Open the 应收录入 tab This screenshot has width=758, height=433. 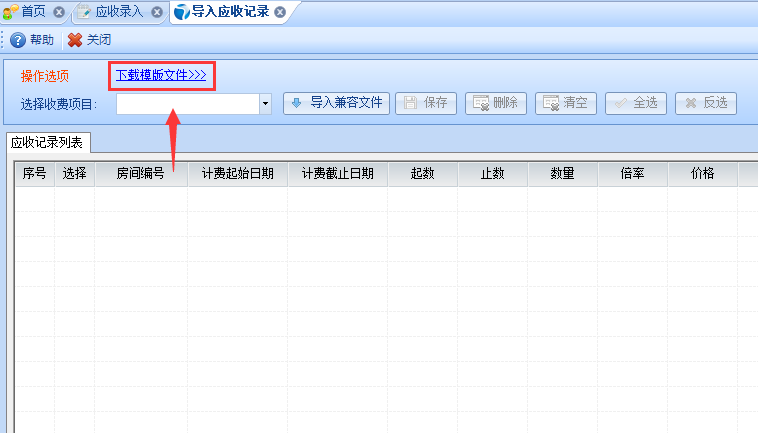119,12
